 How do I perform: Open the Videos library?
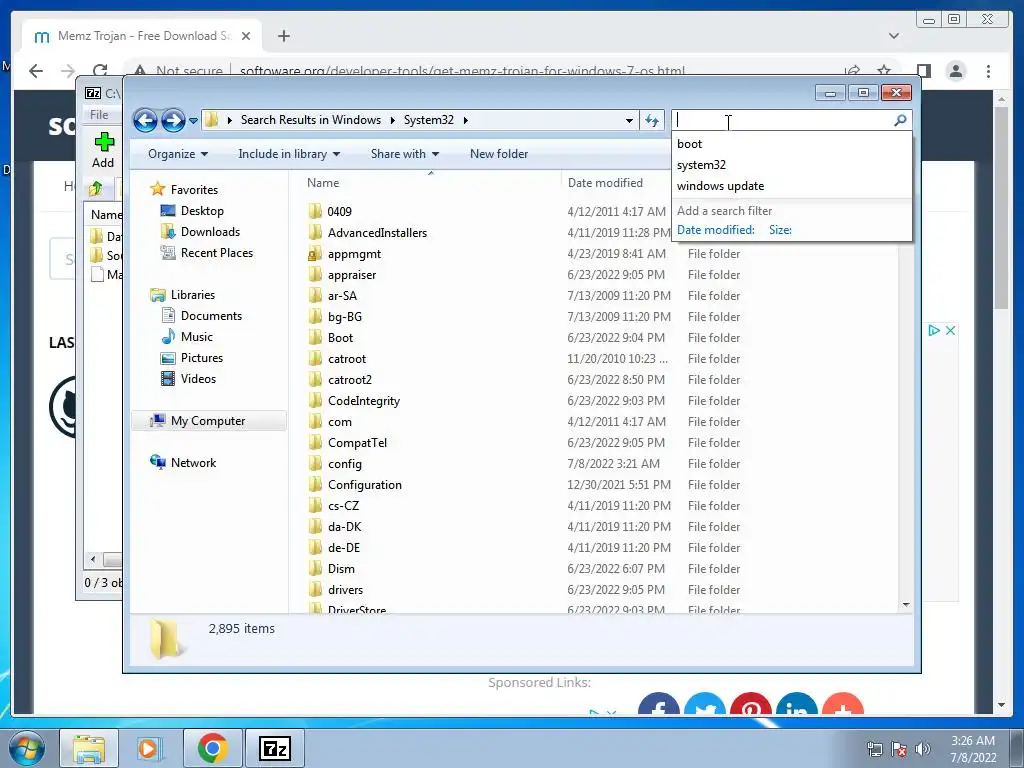pos(198,379)
